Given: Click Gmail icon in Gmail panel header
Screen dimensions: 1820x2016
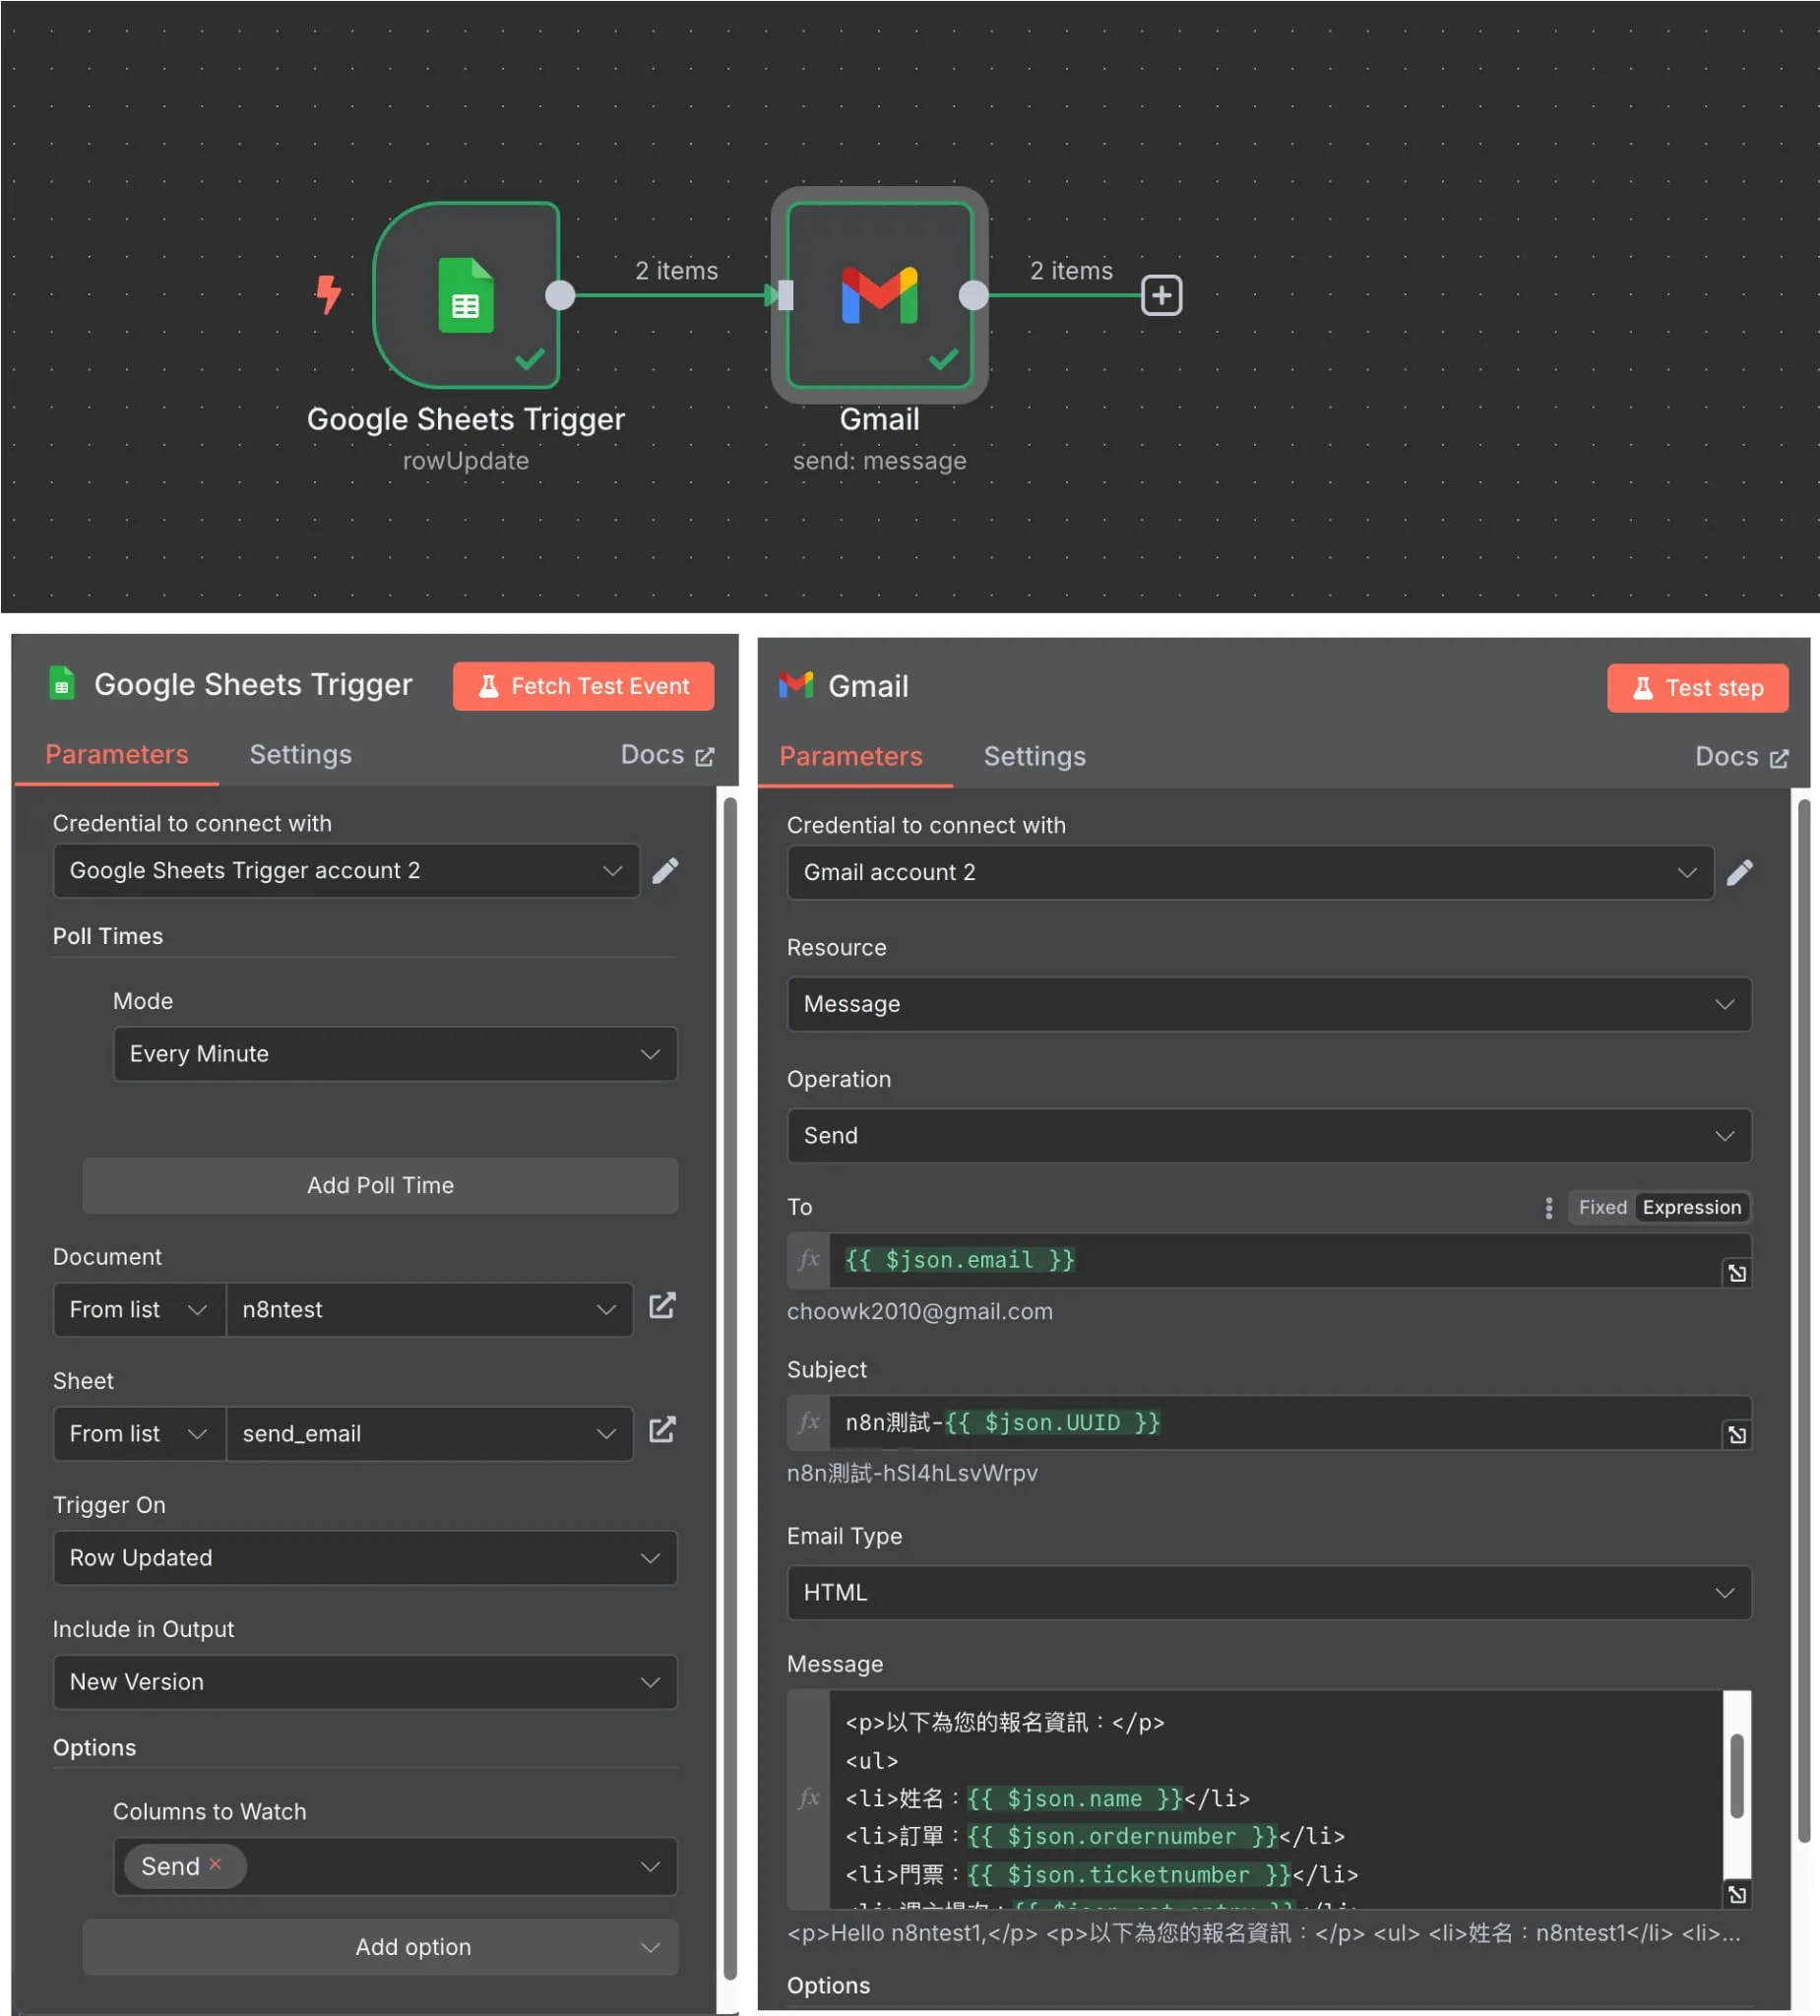Looking at the screenshot, I should pos(796,685).
